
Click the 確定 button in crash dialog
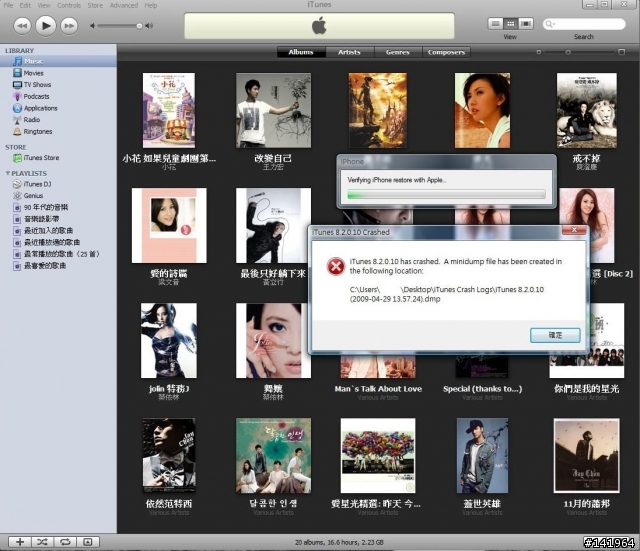555,335
